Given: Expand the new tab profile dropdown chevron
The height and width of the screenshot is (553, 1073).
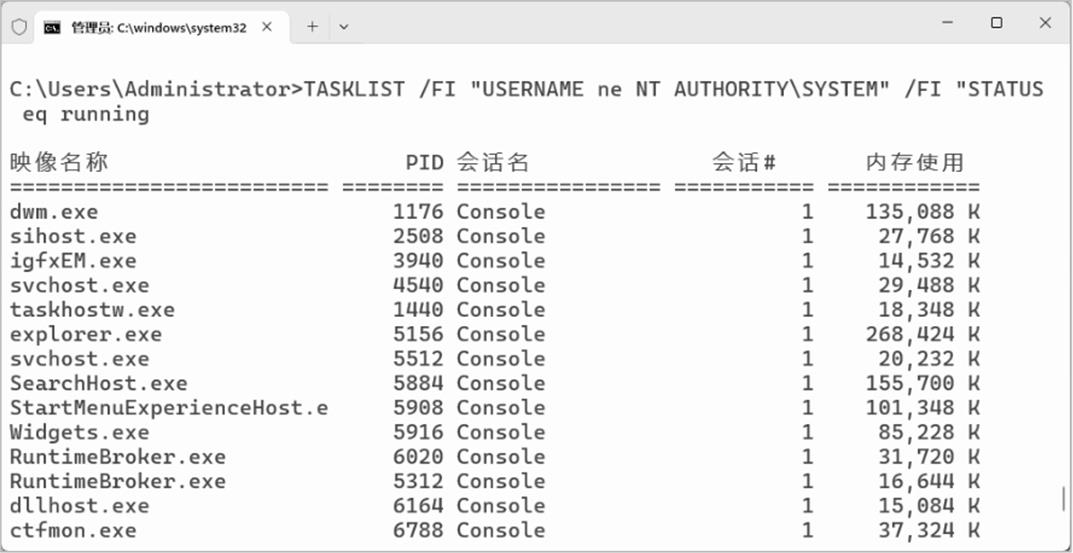Looking at the screenshot, I should 344,27.
